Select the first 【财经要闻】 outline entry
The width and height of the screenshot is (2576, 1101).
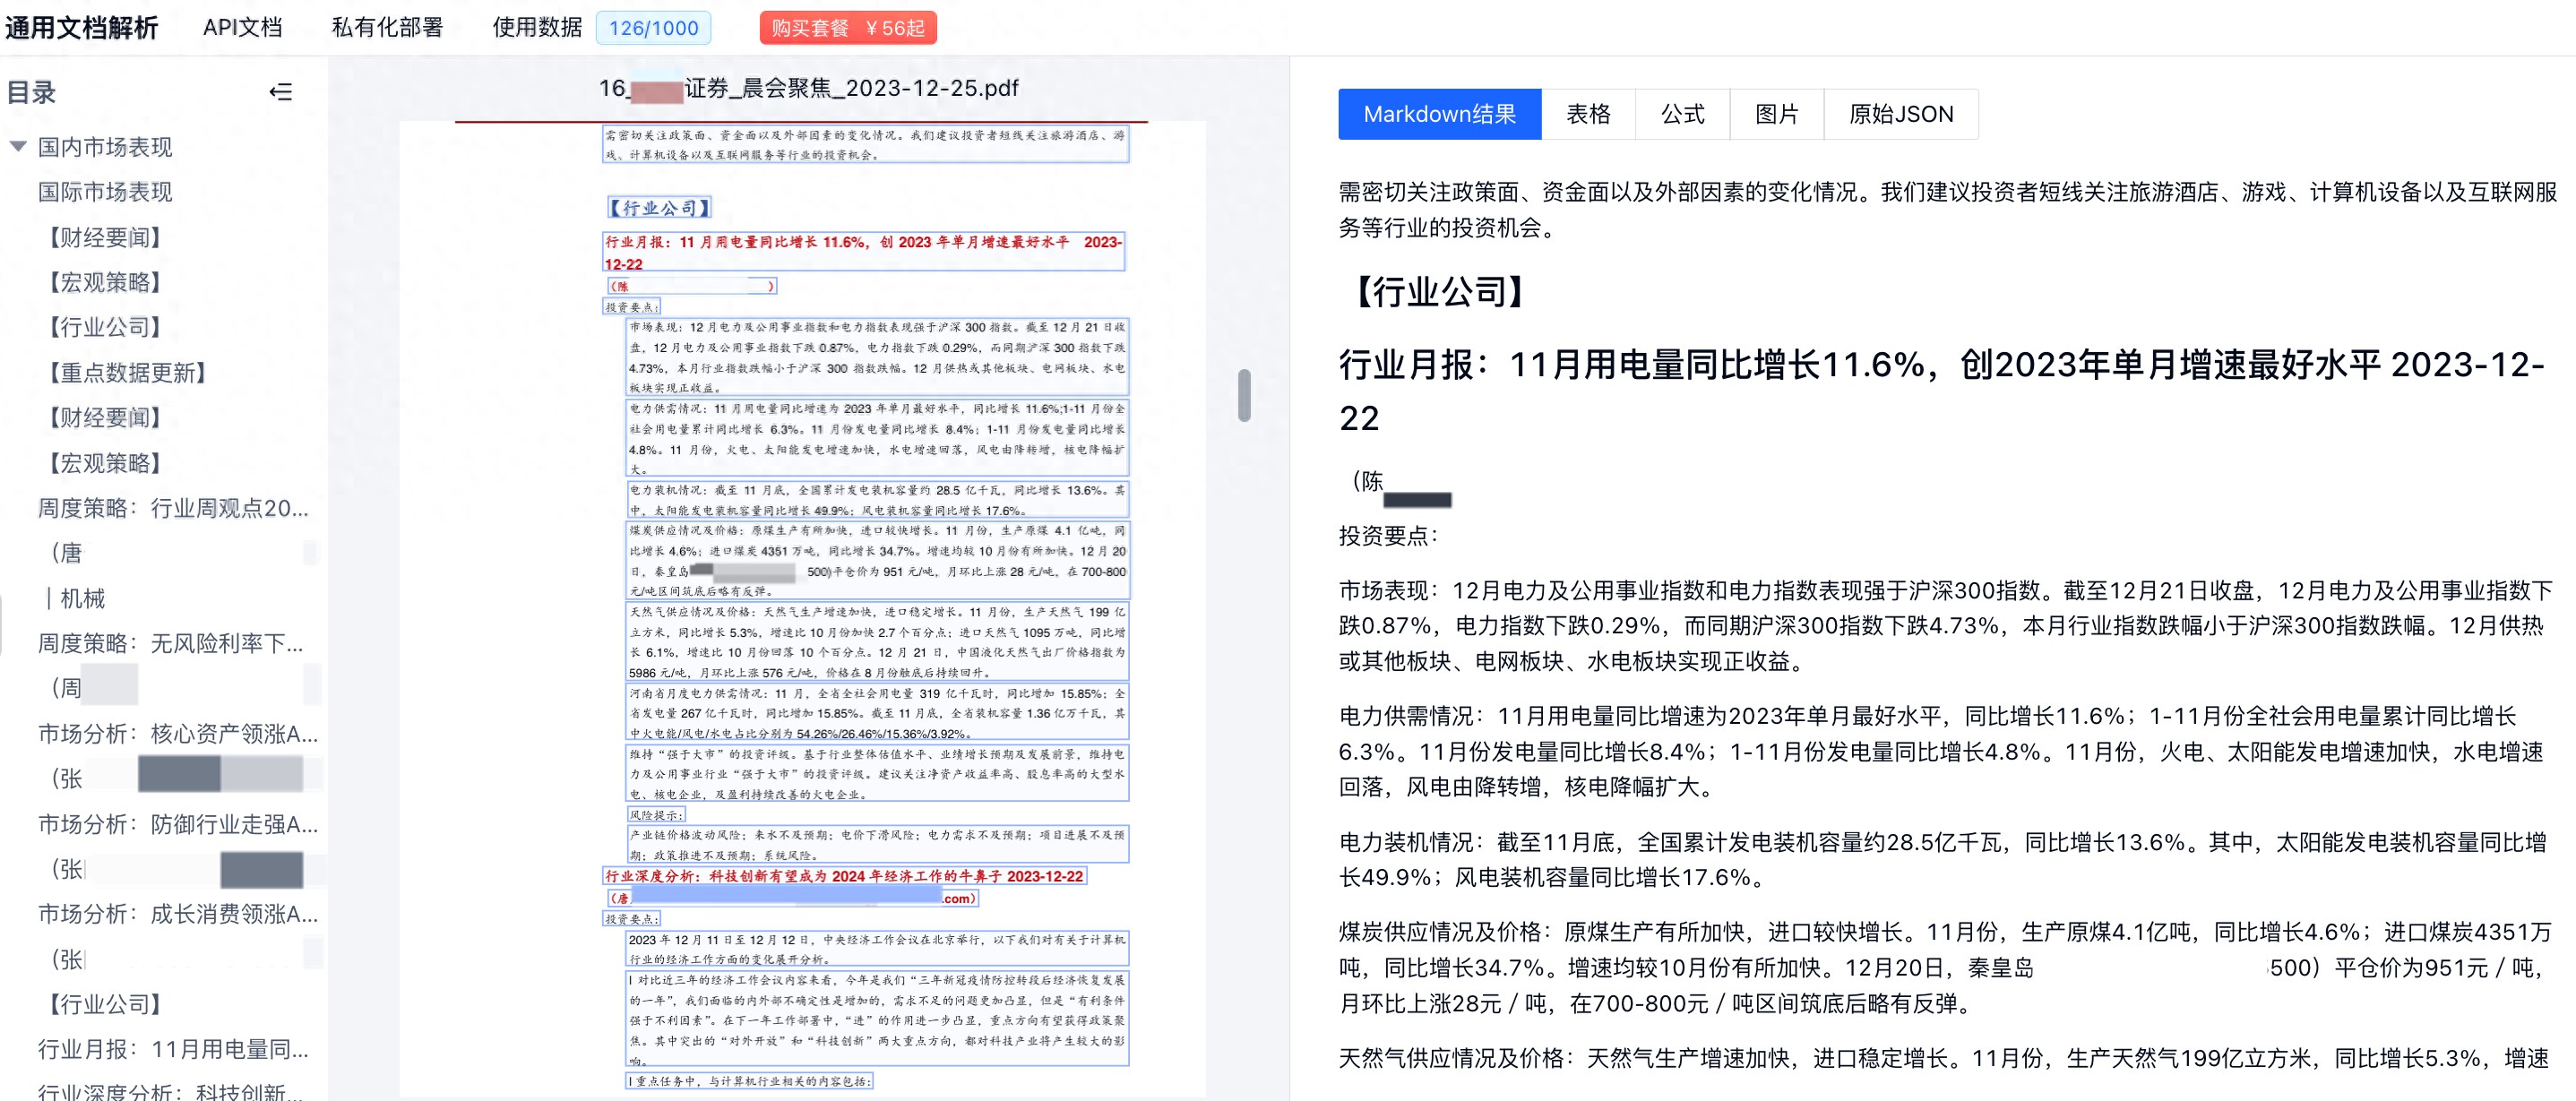coord(105,237)
